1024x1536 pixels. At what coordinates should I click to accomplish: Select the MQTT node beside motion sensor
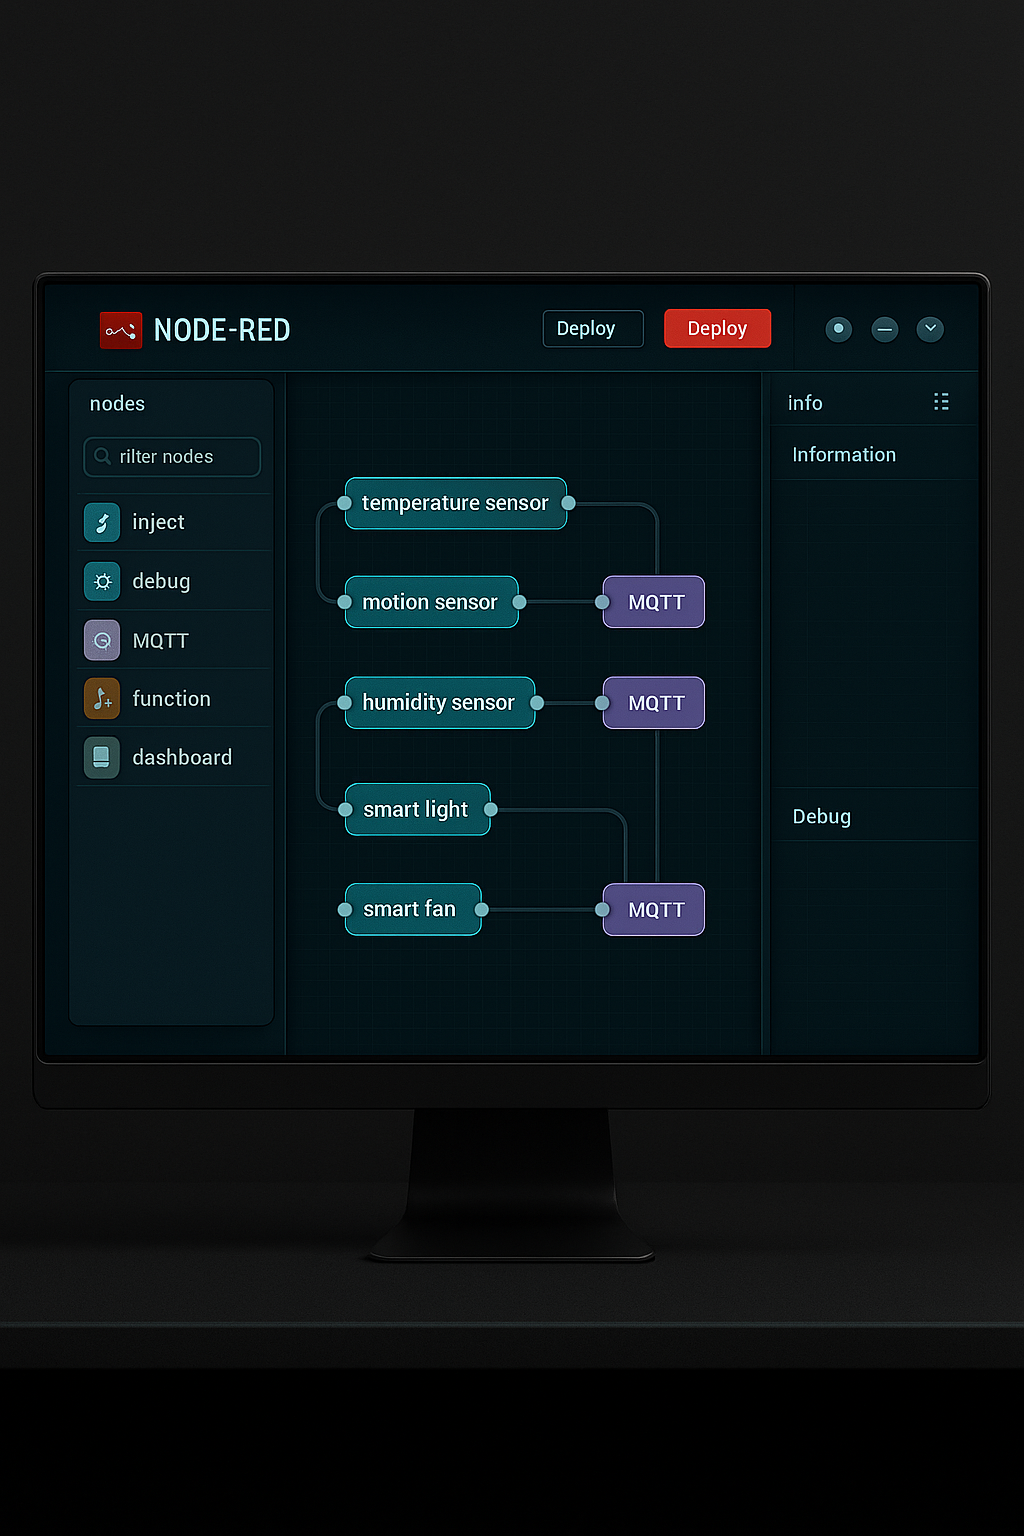point(655,602)
